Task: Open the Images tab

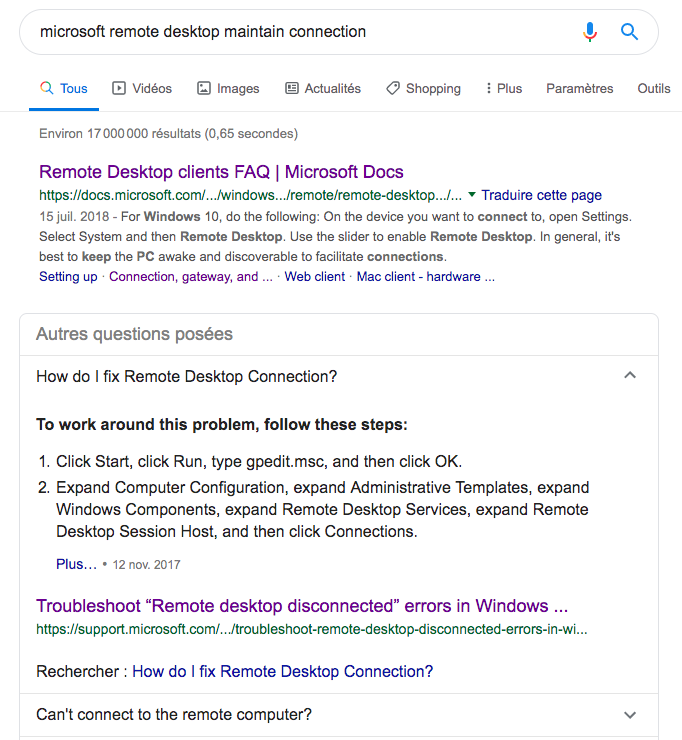Action: pyautogui.click(x=228, y=88)
